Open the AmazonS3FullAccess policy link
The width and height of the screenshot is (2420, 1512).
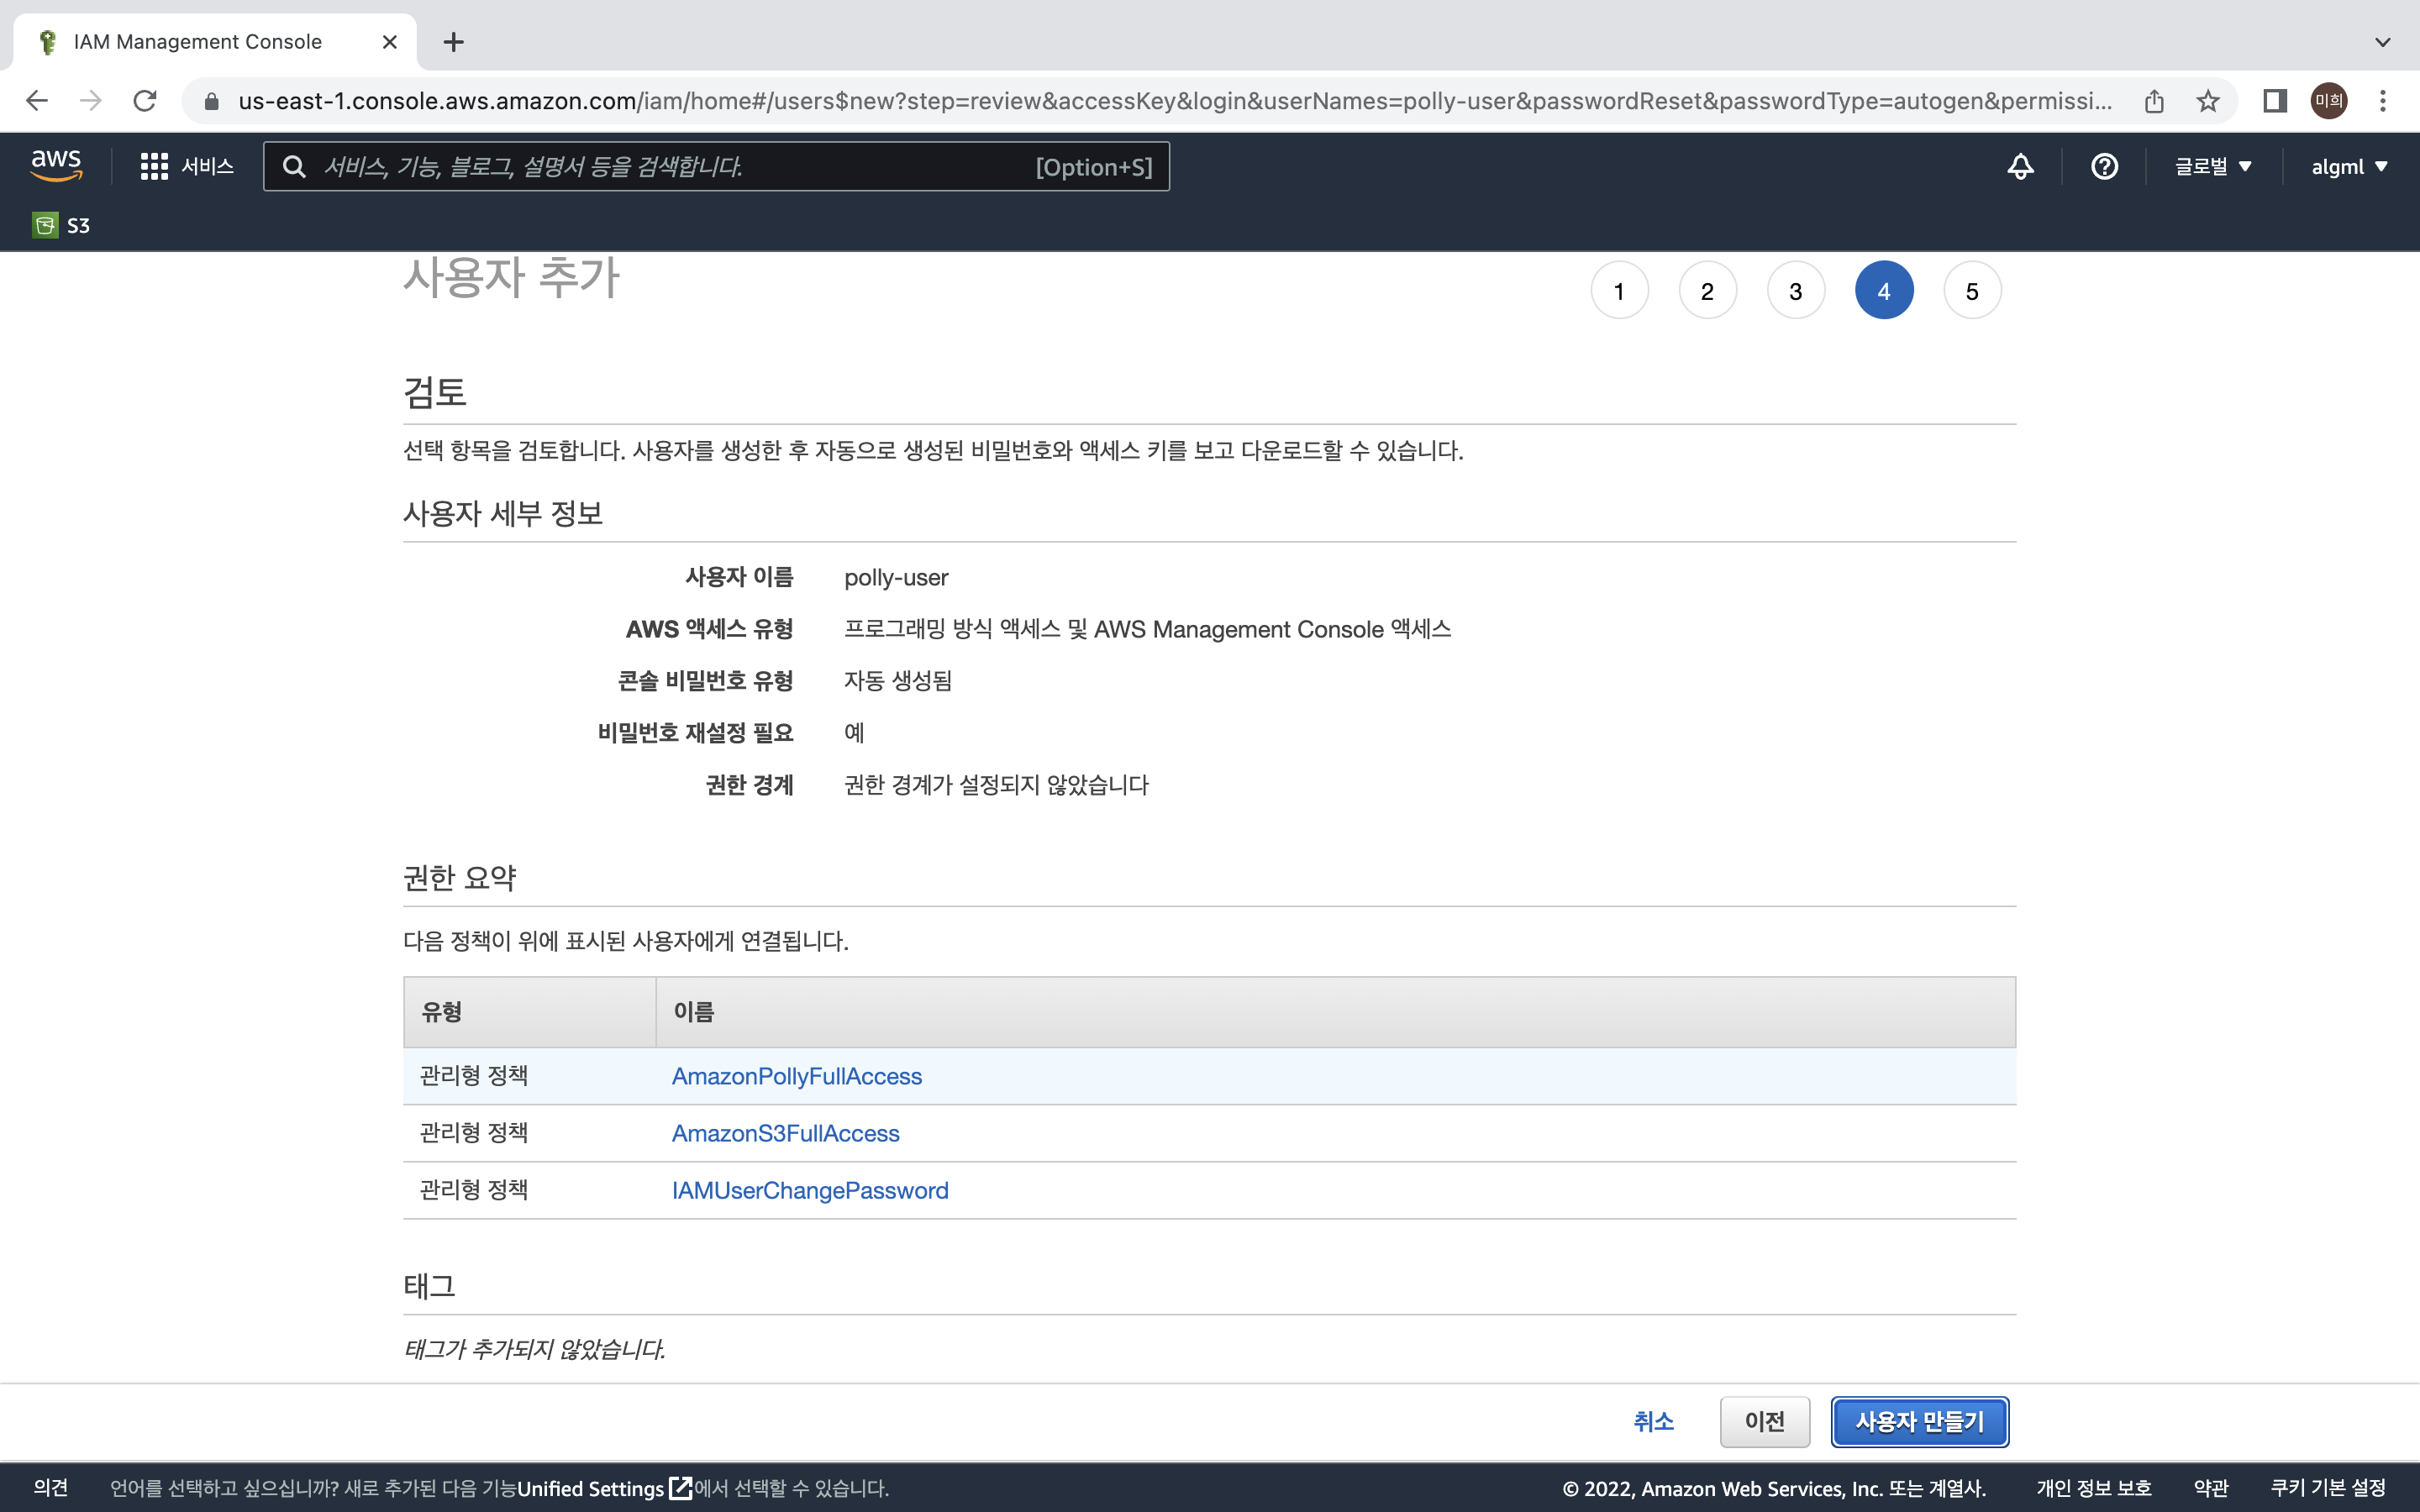[x=786, y=1133]
